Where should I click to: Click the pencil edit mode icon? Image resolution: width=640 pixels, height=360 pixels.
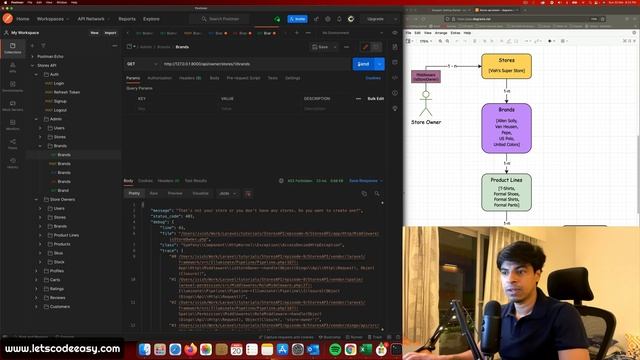click(365, 47)
